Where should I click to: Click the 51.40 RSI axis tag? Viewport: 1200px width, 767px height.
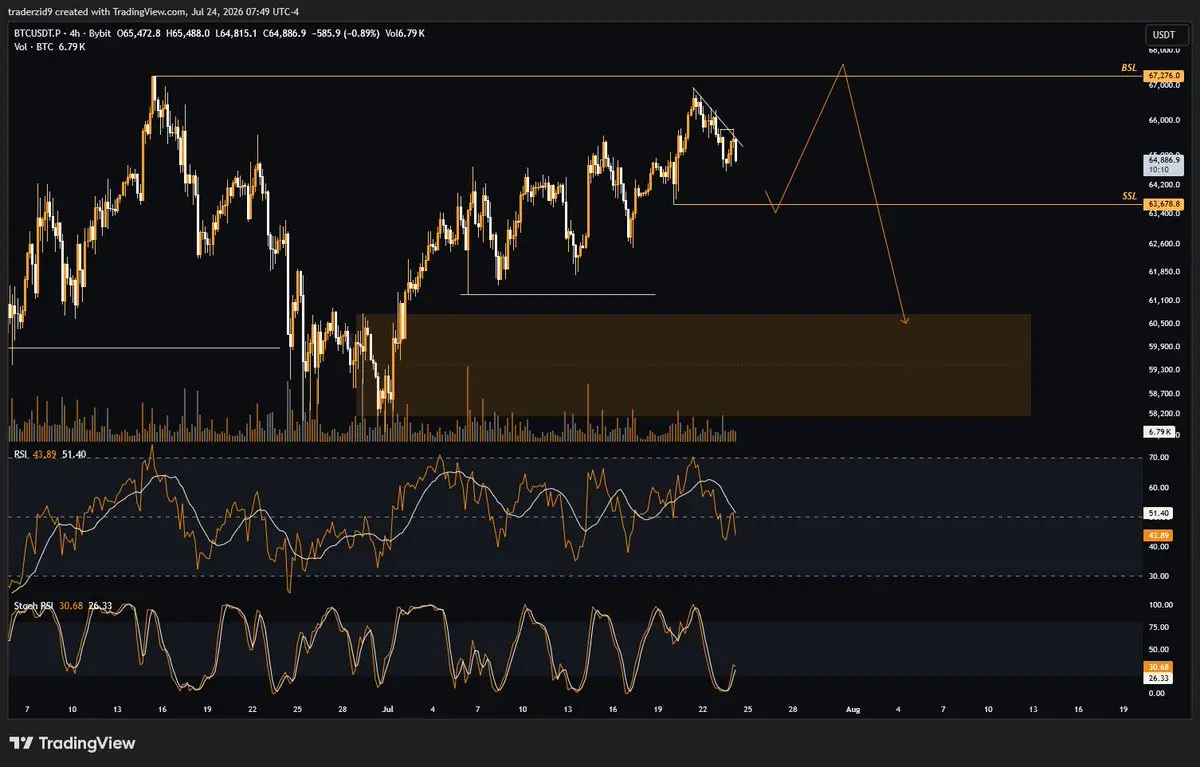[x=1159, y=513]
